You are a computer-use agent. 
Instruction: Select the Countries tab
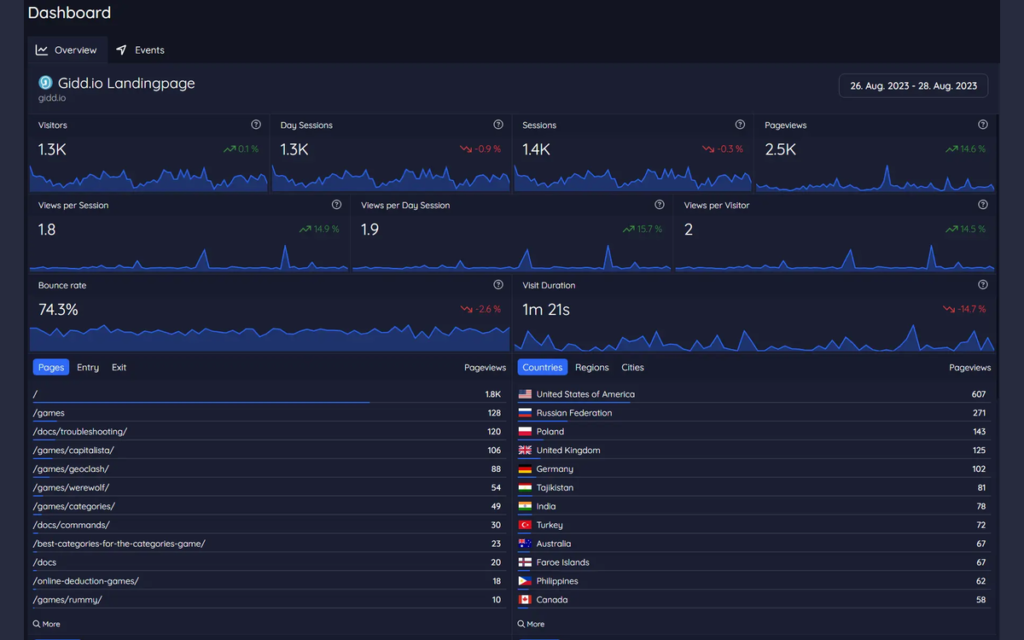542,367
